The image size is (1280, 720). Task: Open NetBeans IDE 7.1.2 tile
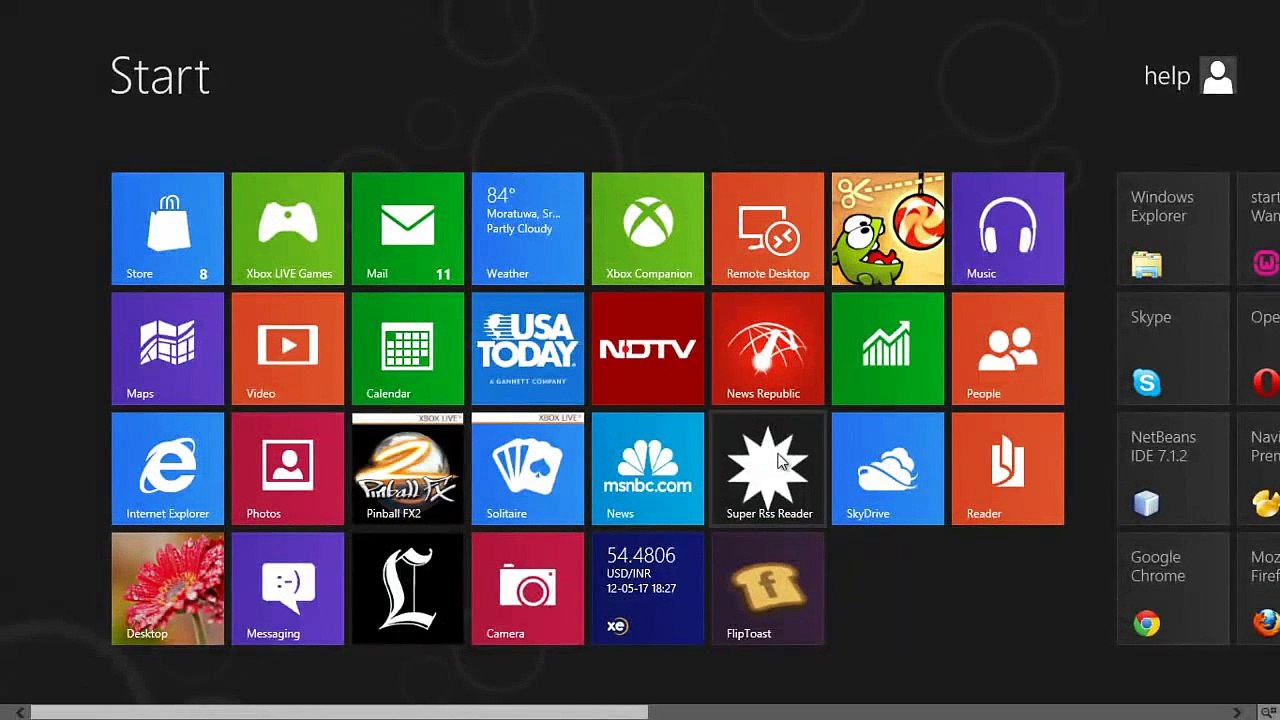point(1173,469)
